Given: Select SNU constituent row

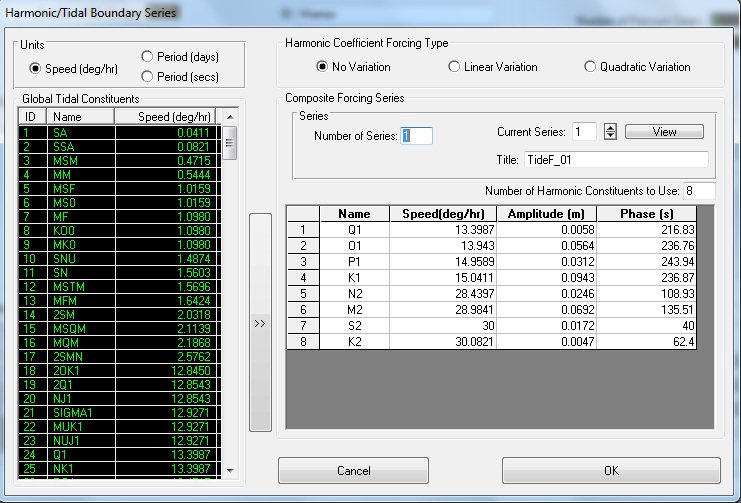Looking at the screenshot, I should (119, 259).
